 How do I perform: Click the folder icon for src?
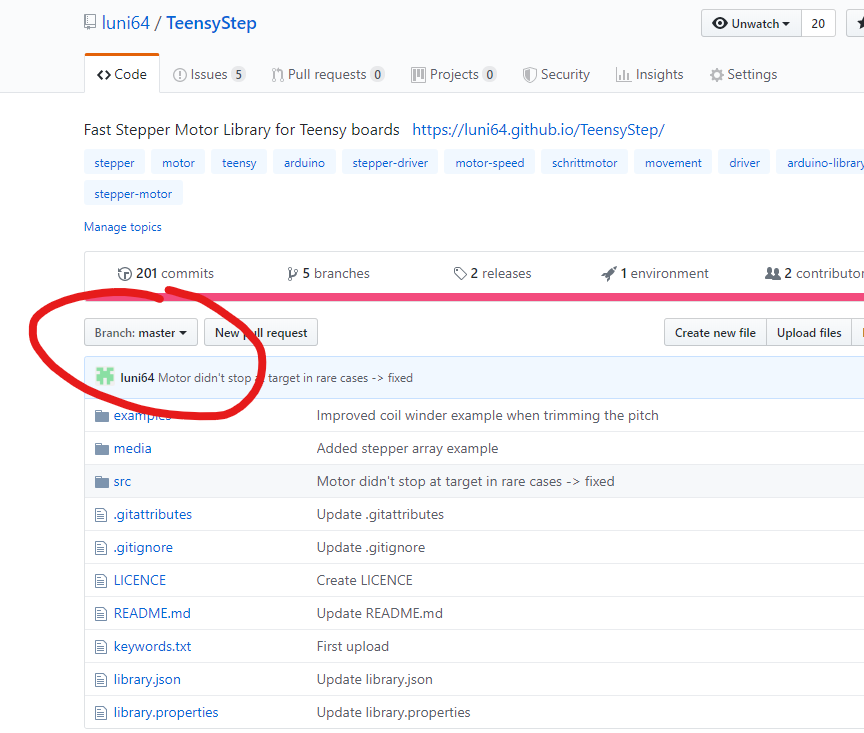(x=102, y=482)
